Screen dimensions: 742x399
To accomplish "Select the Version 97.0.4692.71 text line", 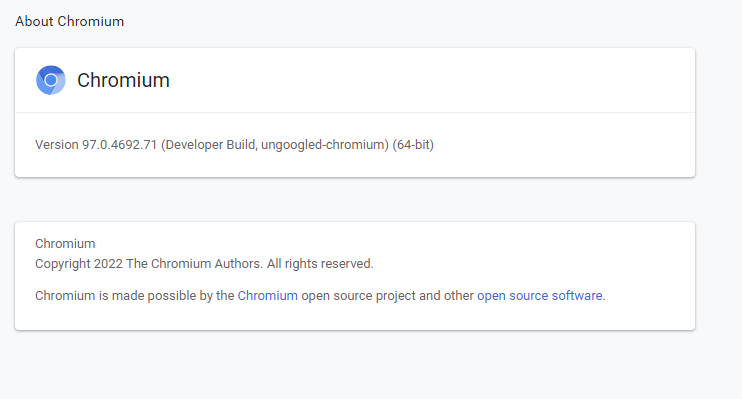I will (234, 144).
